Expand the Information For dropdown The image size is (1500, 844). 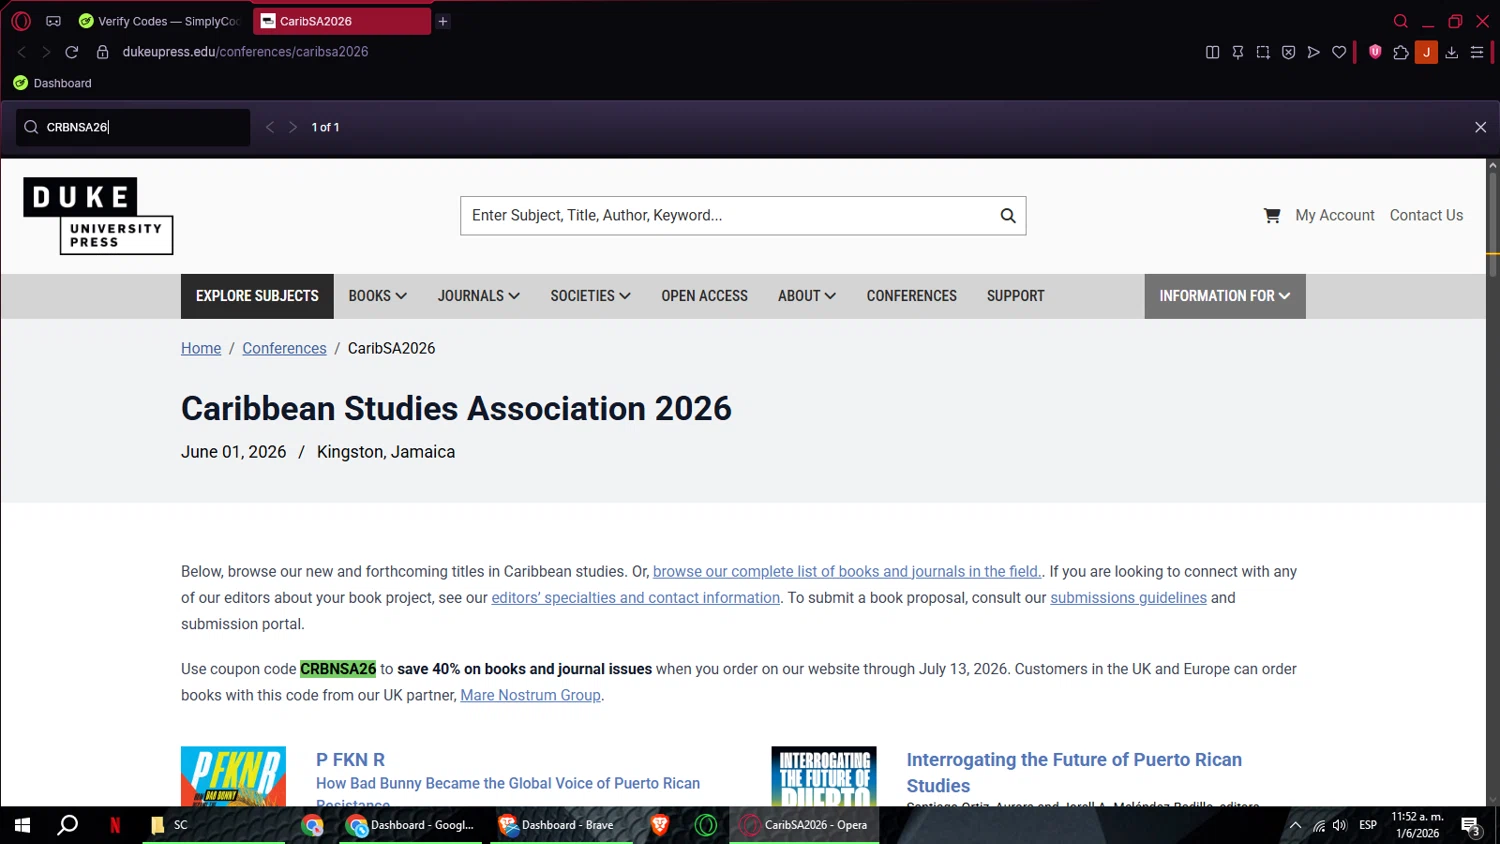(1225, 296)
